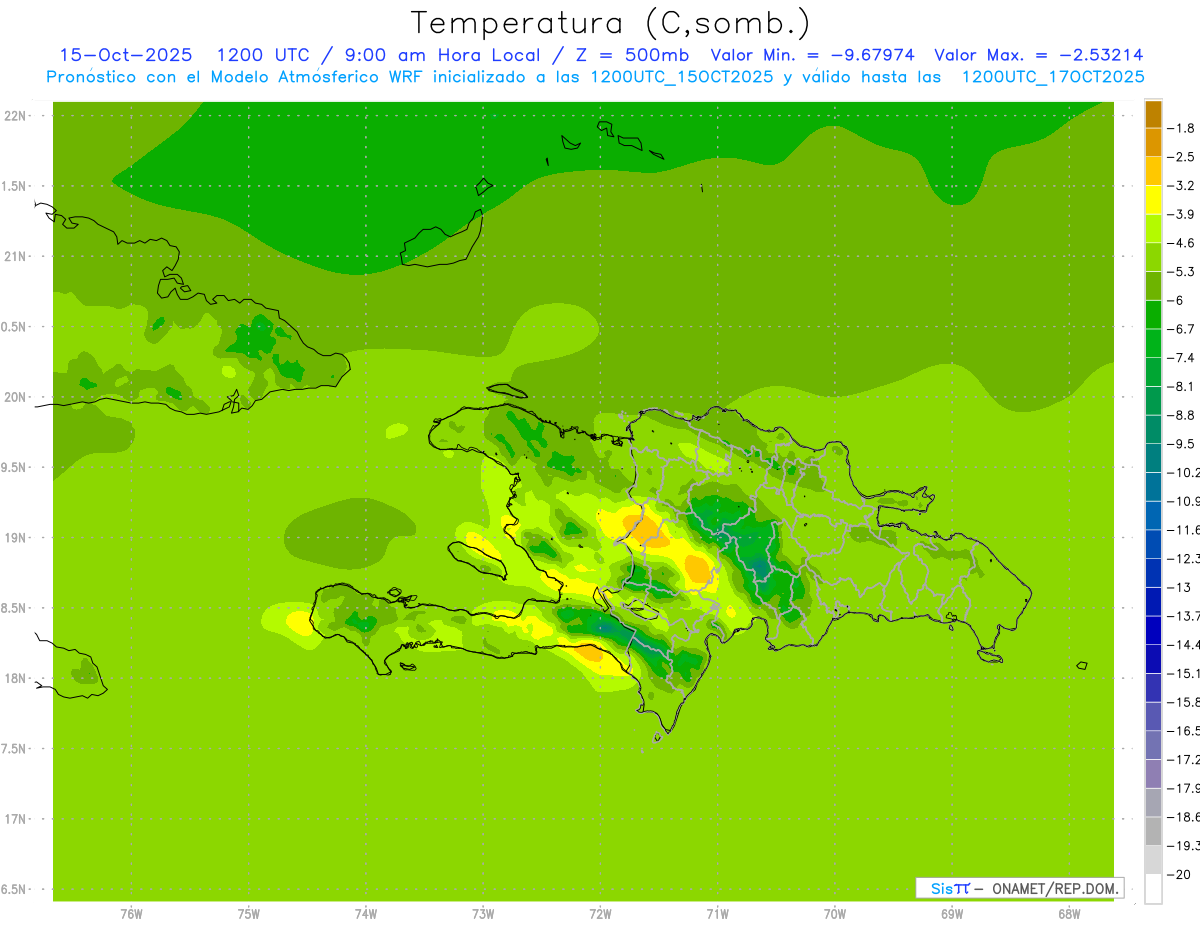Click the '17N' latitude label

17,819
